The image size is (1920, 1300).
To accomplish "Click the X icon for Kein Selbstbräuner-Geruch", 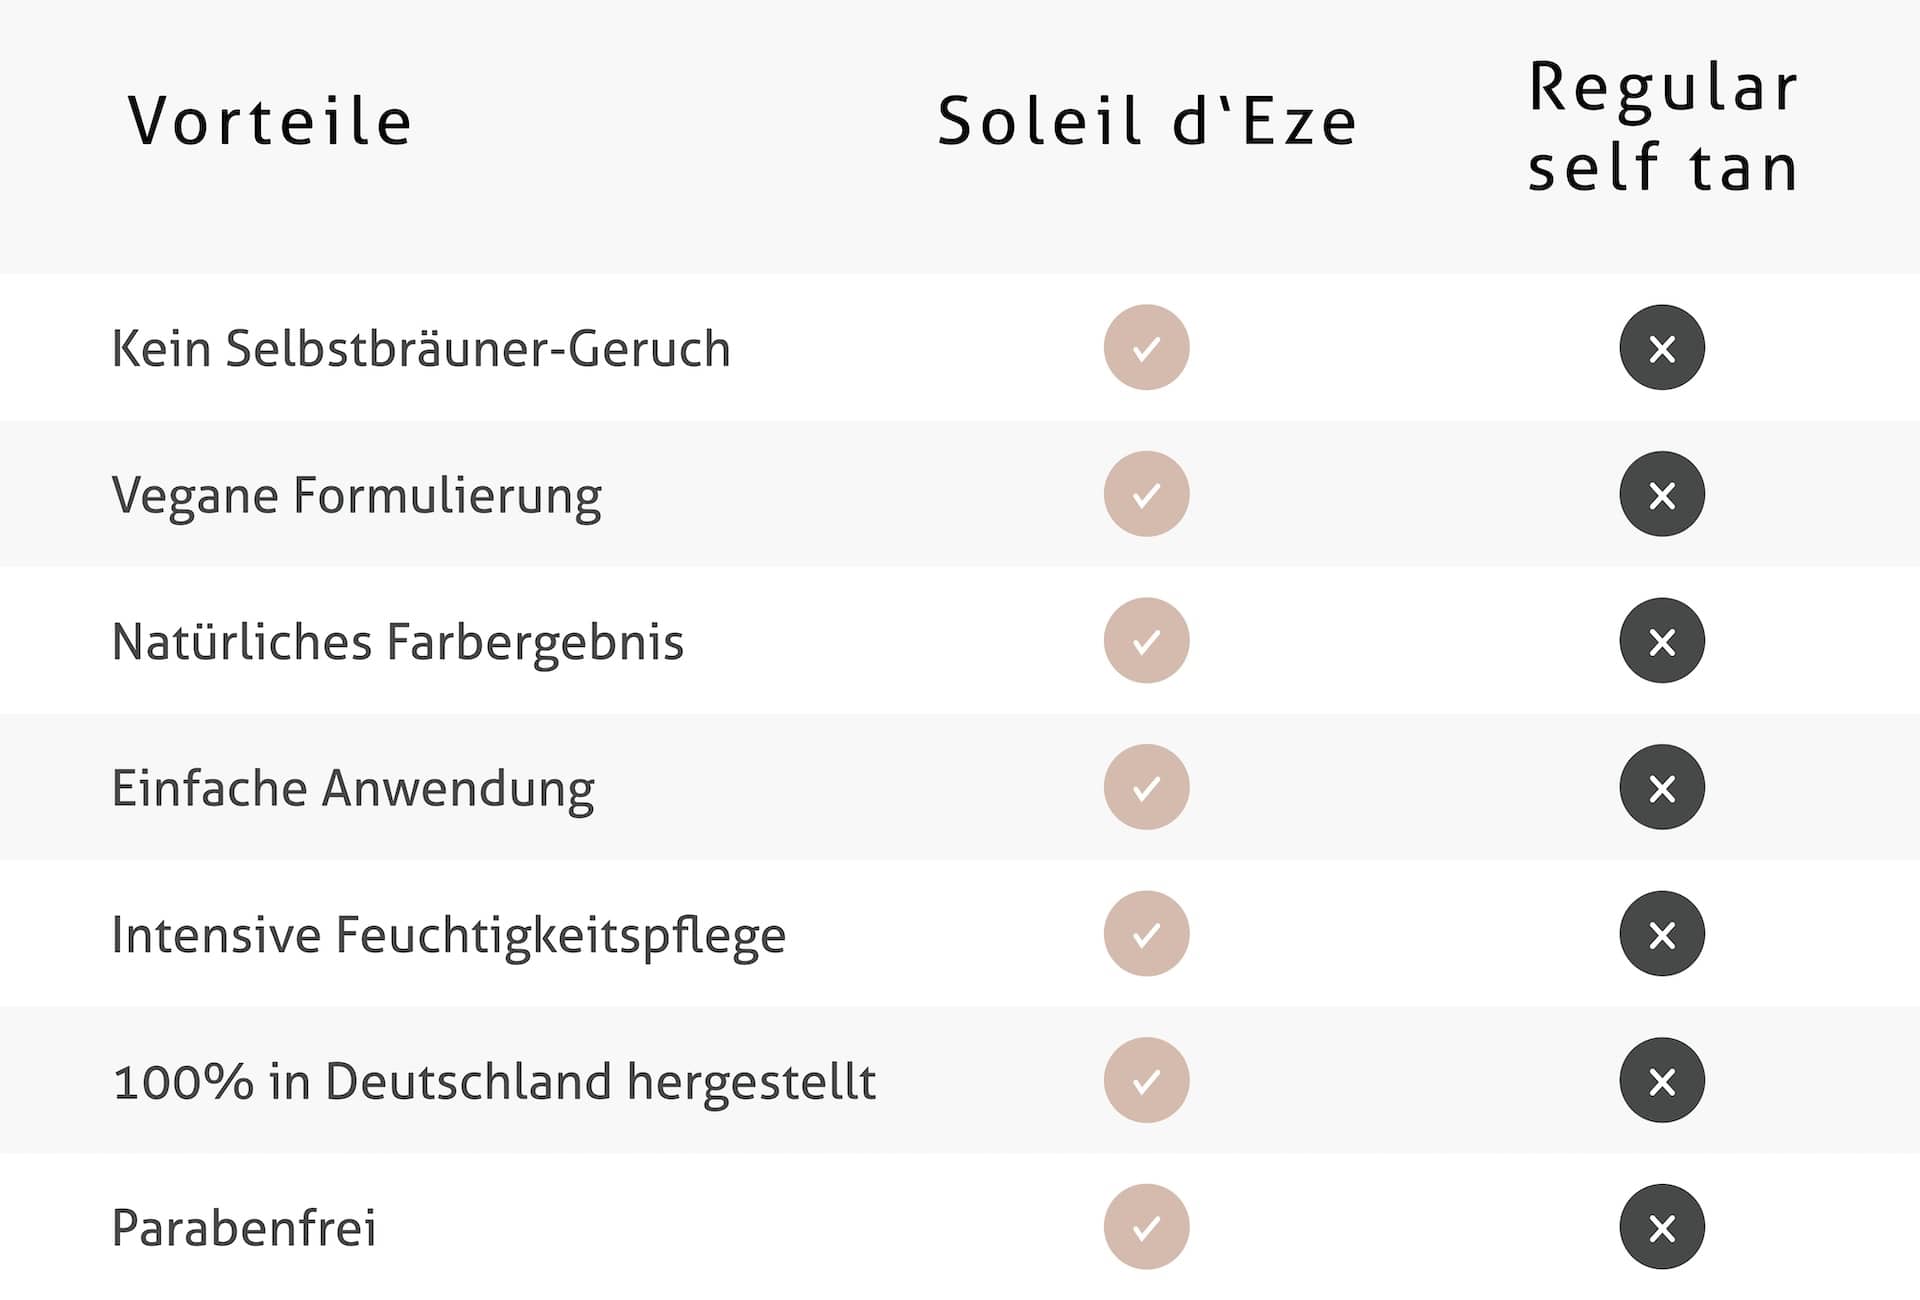I will tap(1662, 348).
